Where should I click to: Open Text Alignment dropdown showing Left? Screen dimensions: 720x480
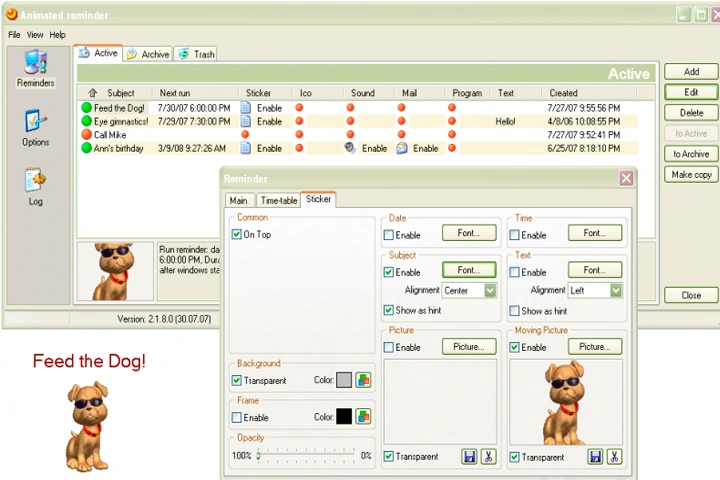(595, 291)
